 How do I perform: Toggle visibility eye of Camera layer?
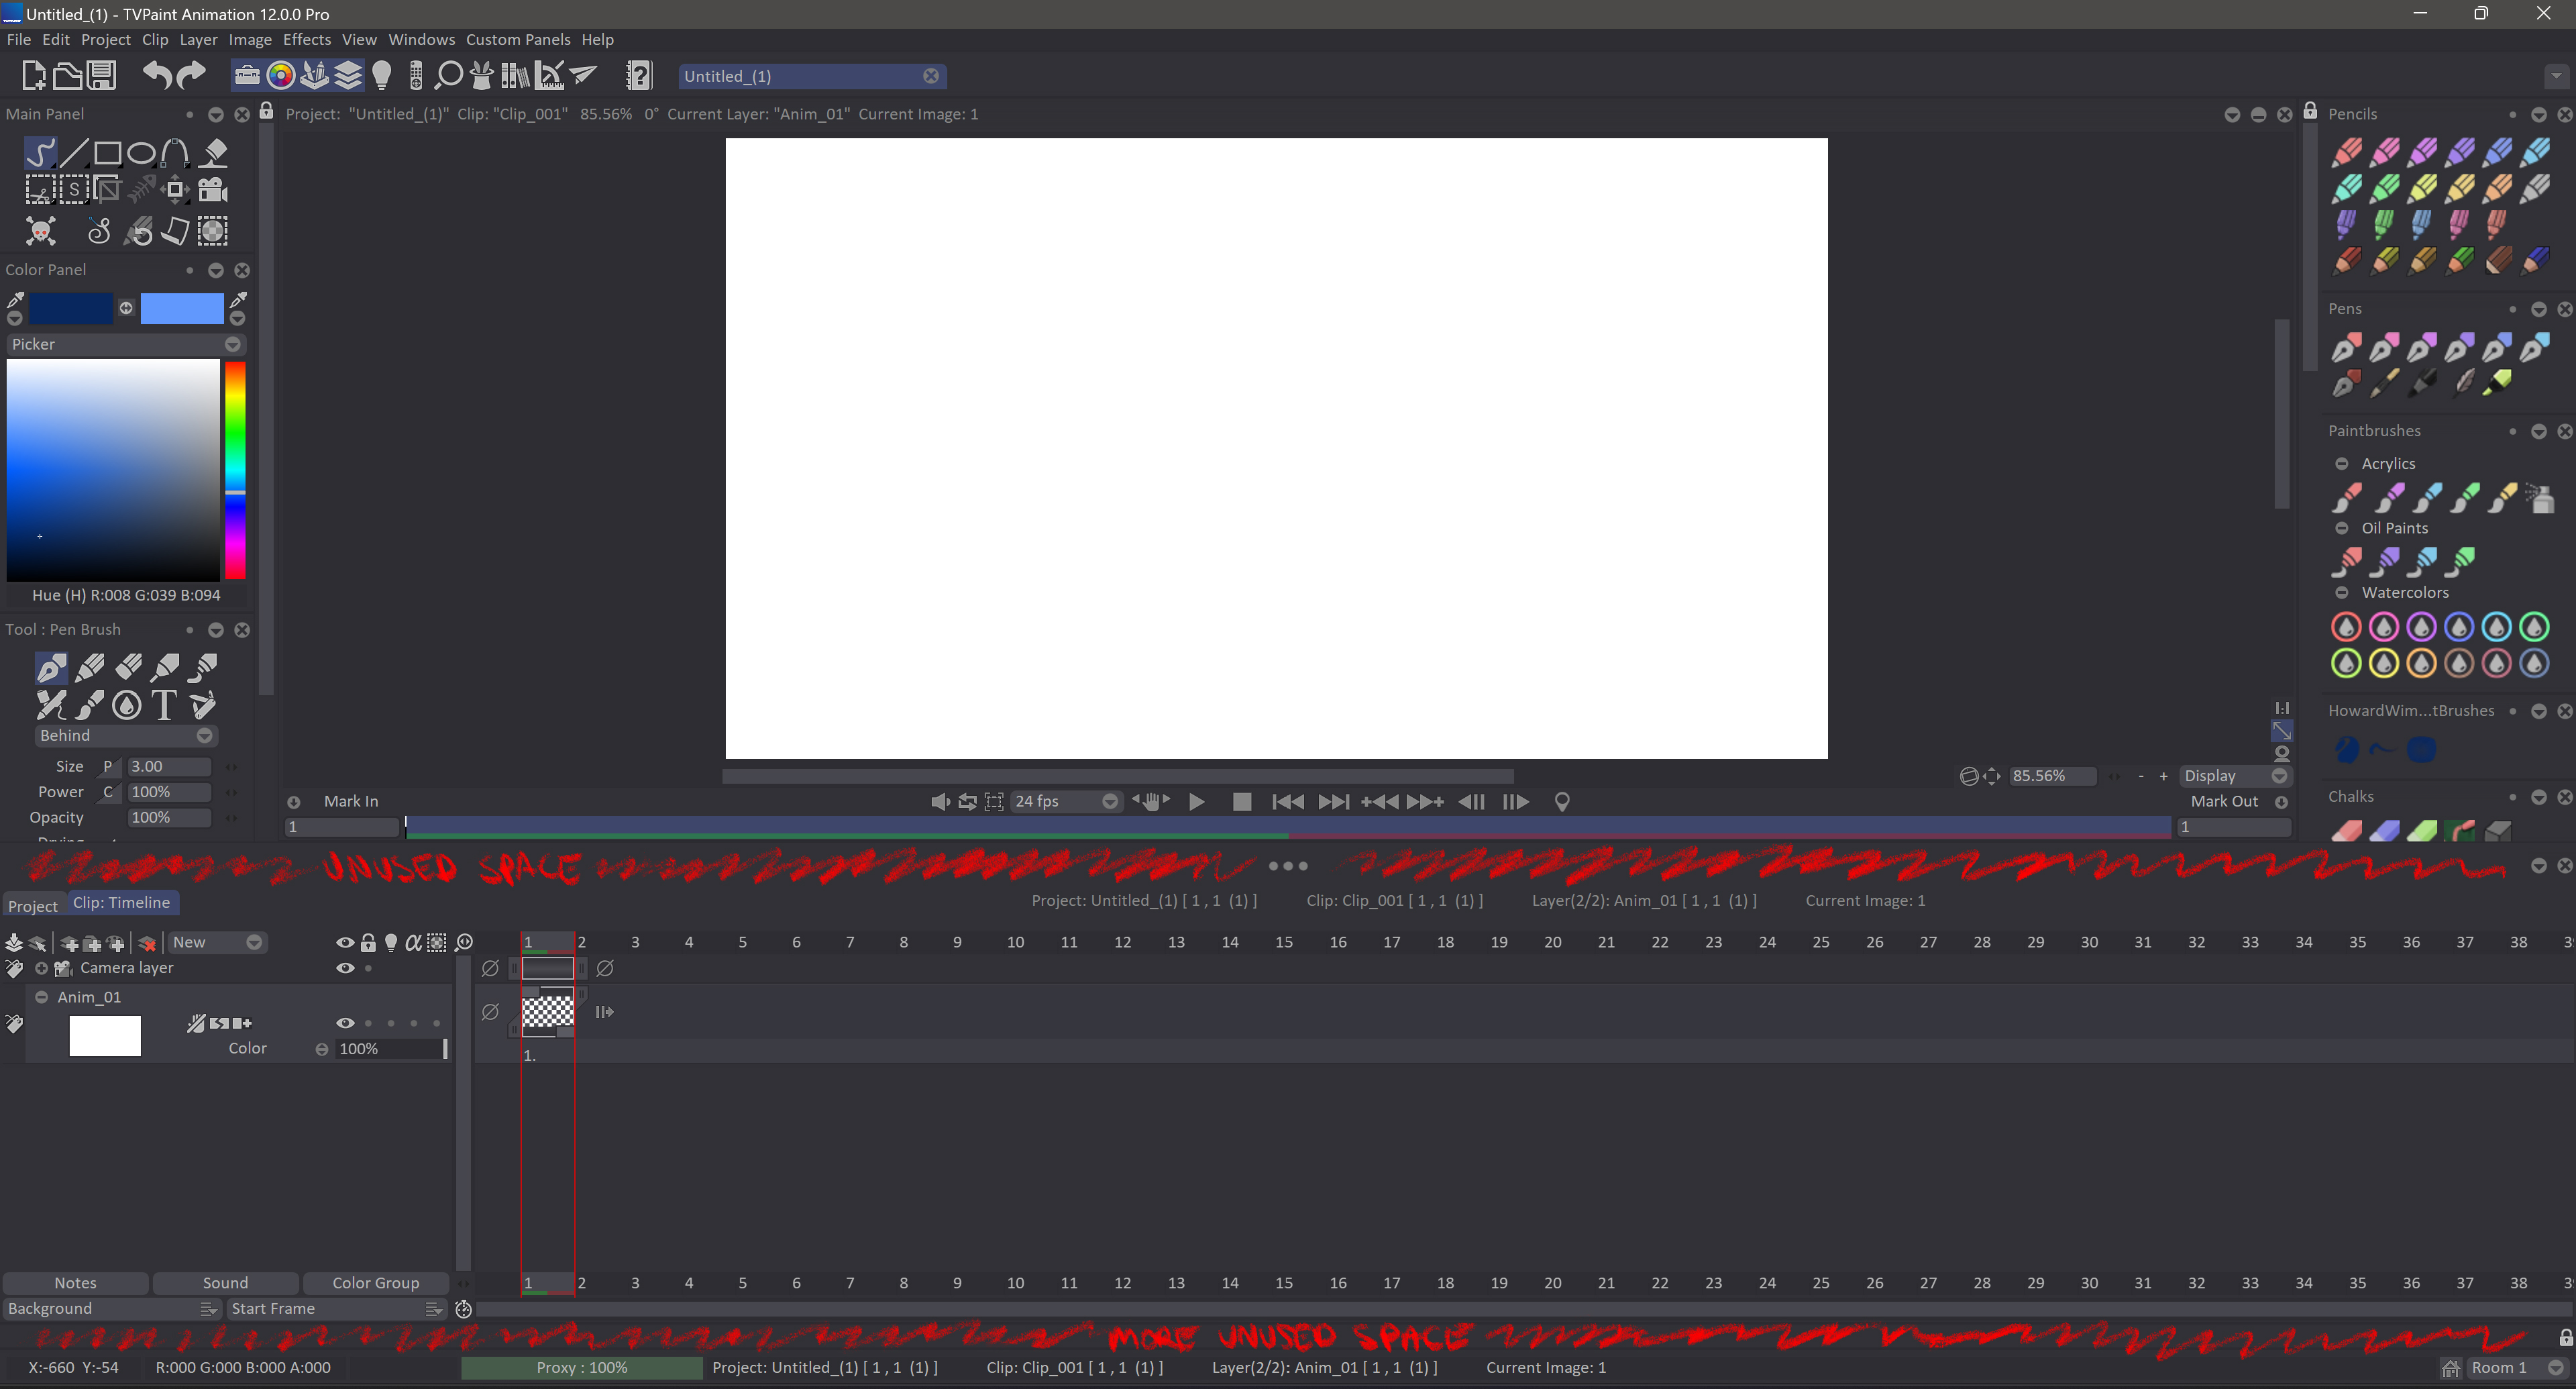point(345,968)
